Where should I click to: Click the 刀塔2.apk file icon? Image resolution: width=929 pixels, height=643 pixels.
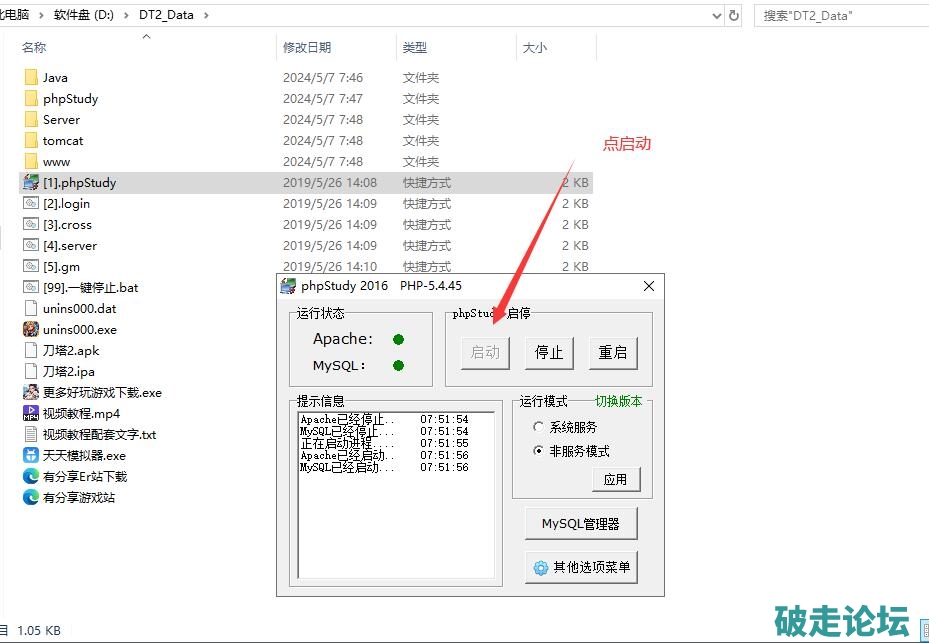31,351
